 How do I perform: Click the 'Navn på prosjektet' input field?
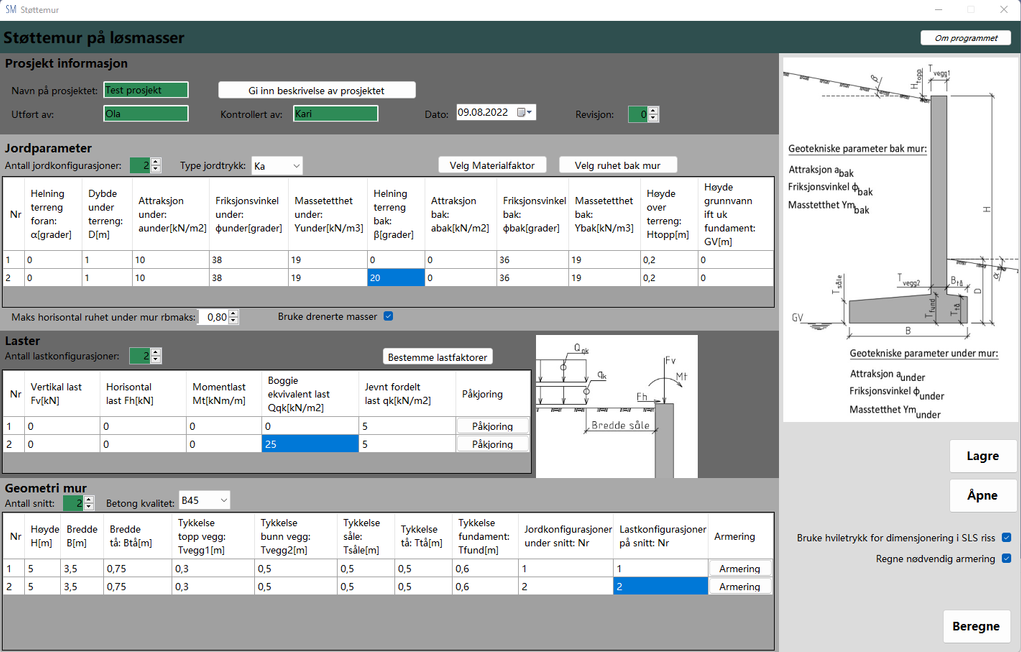coord(146,90)
